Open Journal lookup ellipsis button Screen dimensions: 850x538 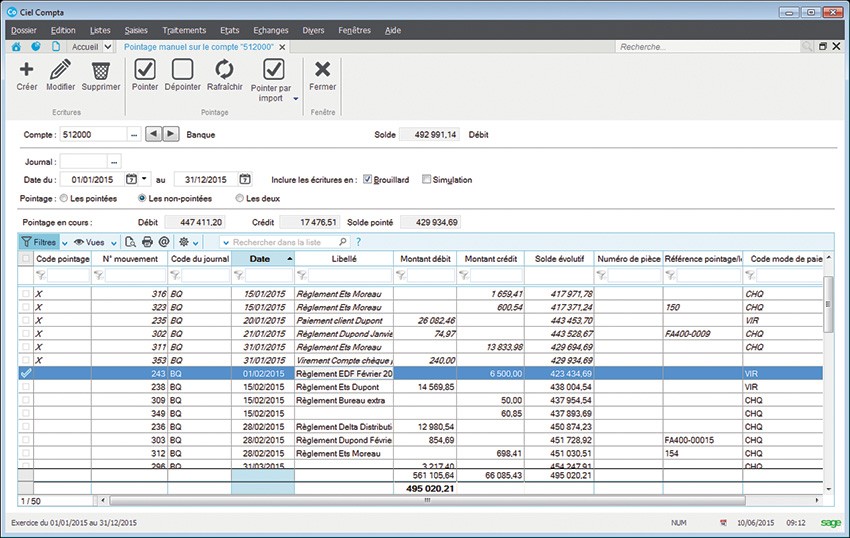[113, 162]
